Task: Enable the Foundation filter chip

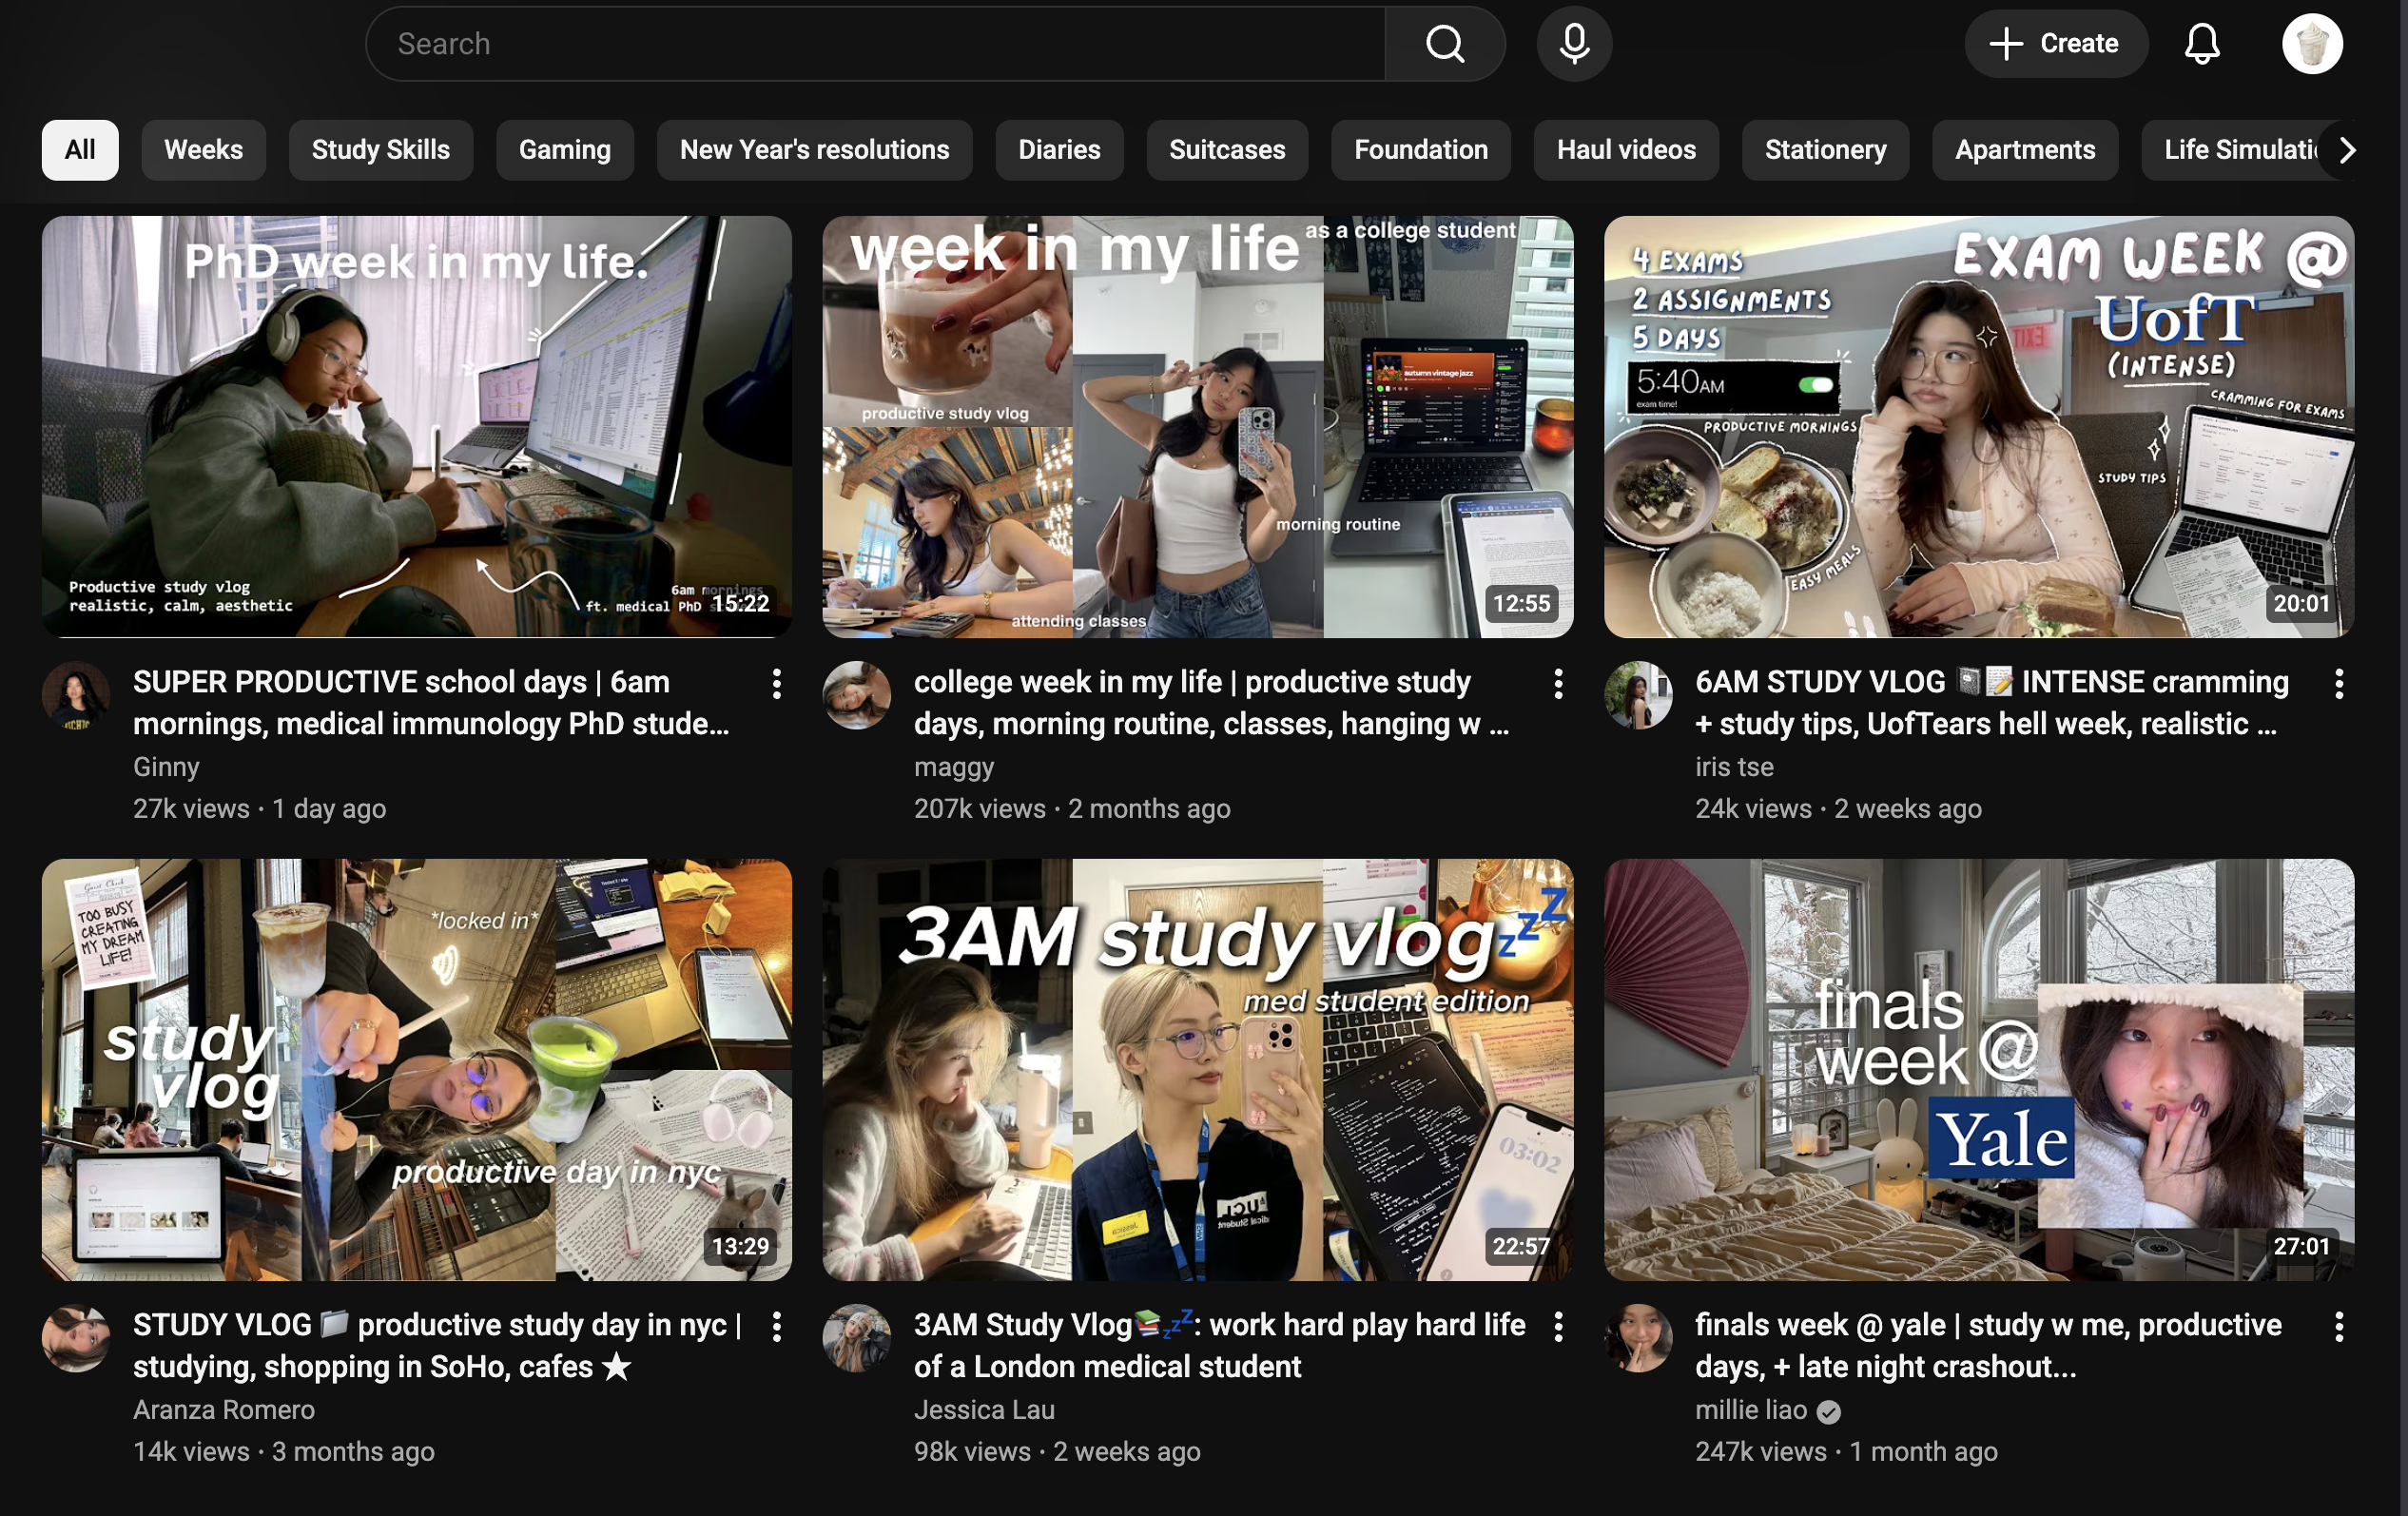Action: click(x=1420, y=149)
